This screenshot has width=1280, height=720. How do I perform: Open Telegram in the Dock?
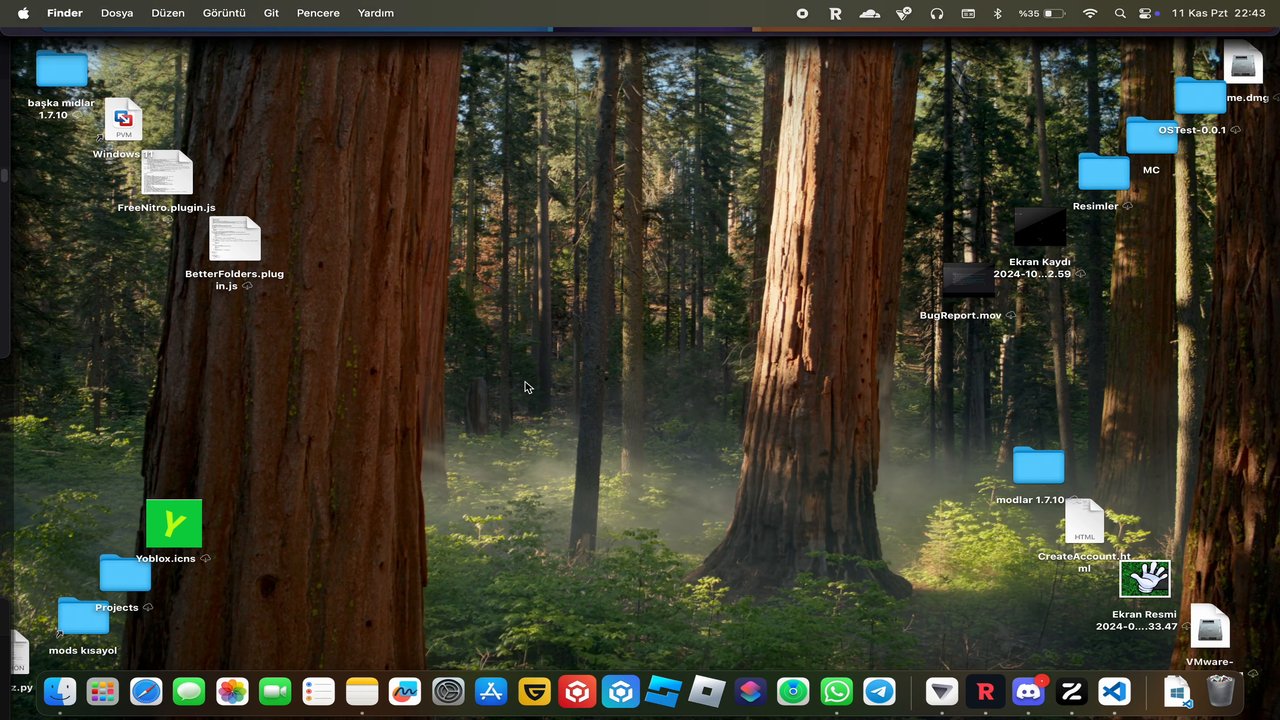880,691
